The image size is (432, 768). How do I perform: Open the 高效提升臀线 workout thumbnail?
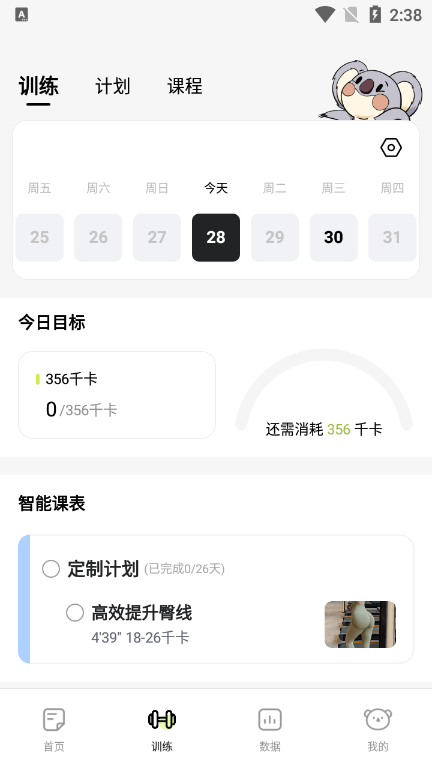point(360,624)
